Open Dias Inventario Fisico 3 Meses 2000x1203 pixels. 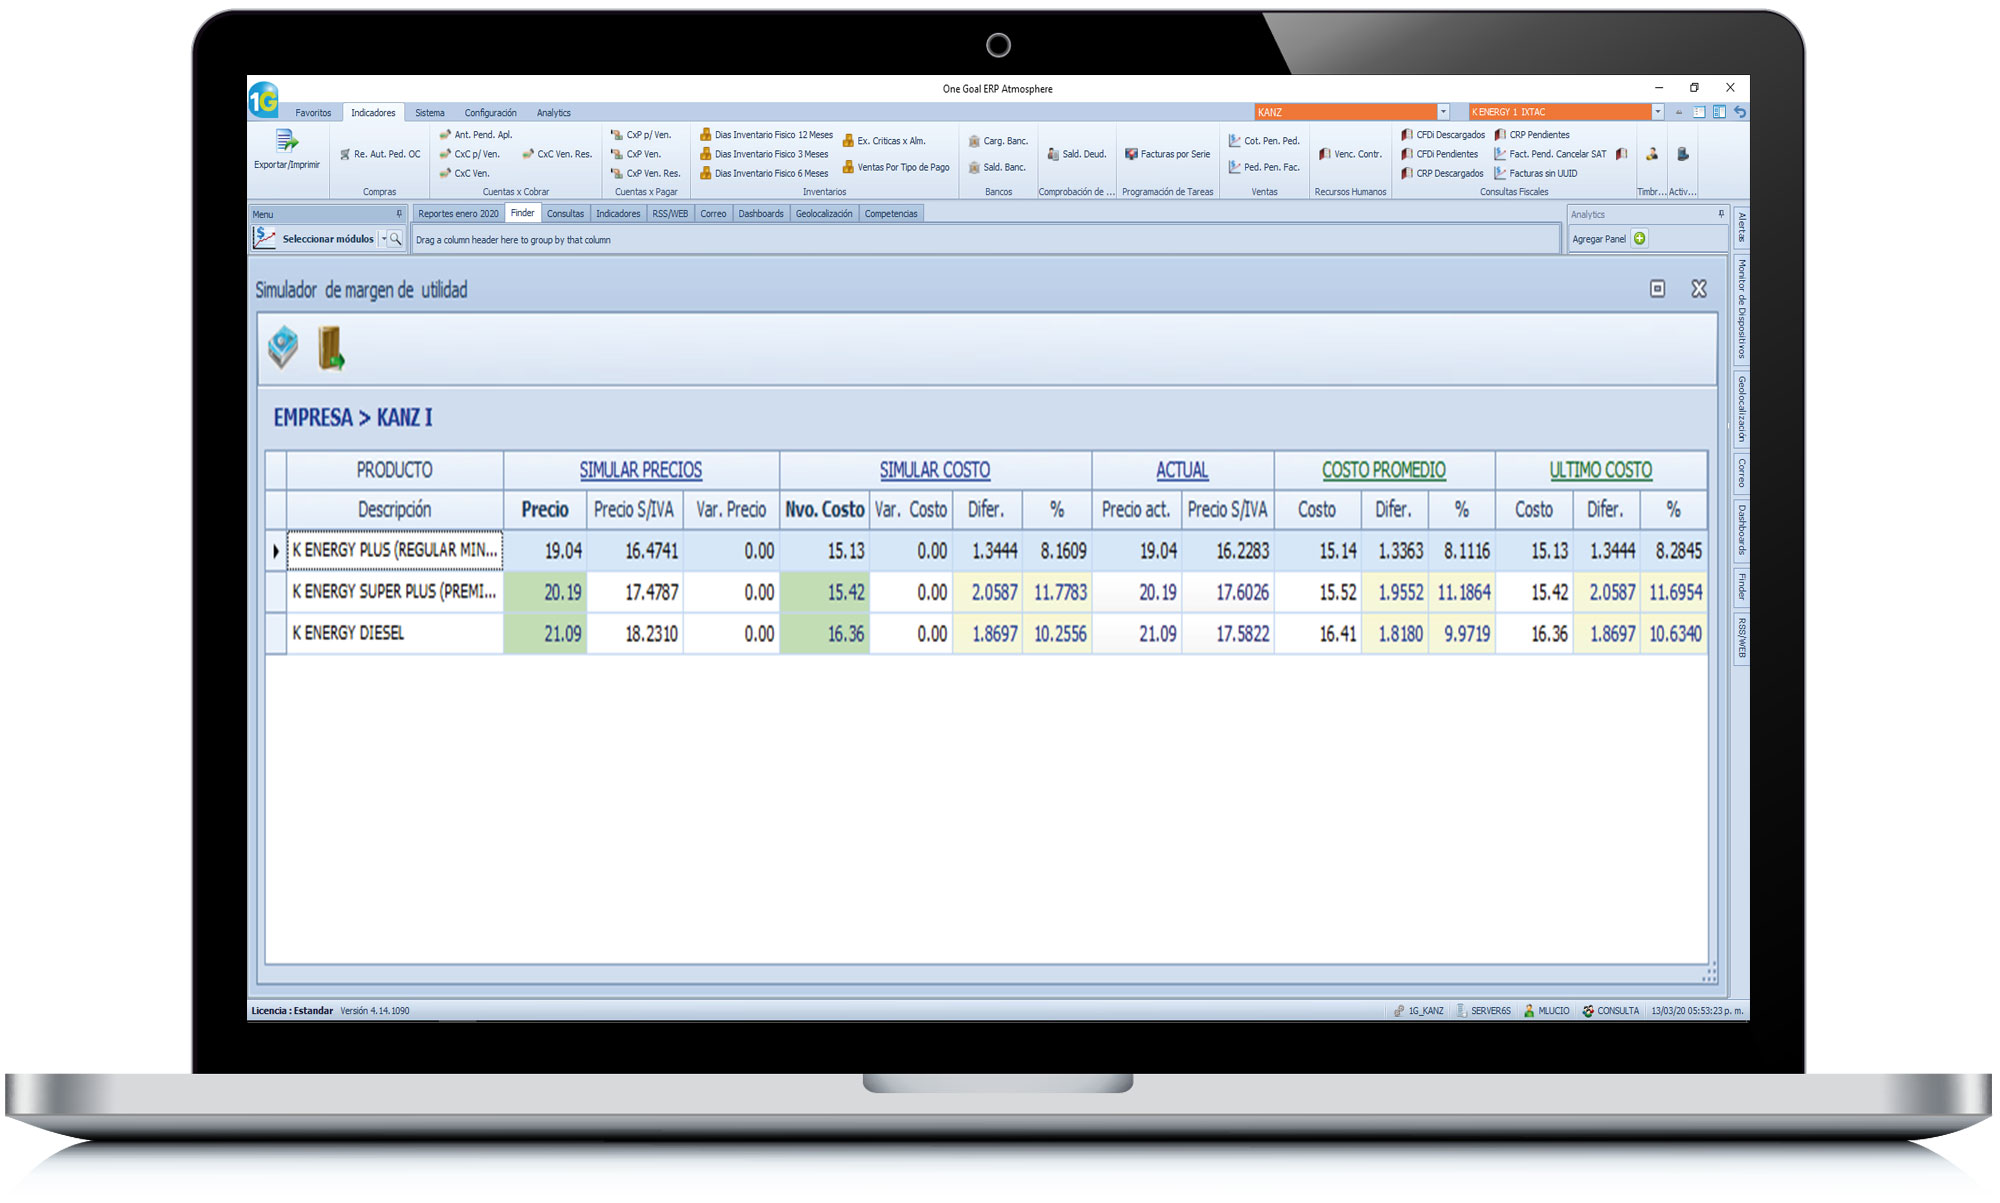point(764,154)
